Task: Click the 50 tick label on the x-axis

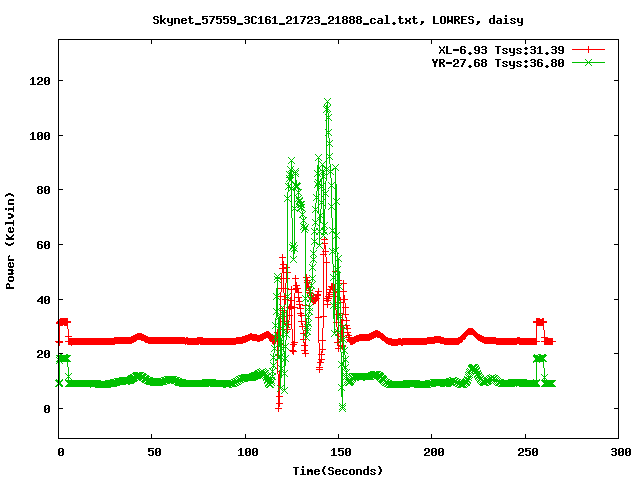Action: coord(153,452)
